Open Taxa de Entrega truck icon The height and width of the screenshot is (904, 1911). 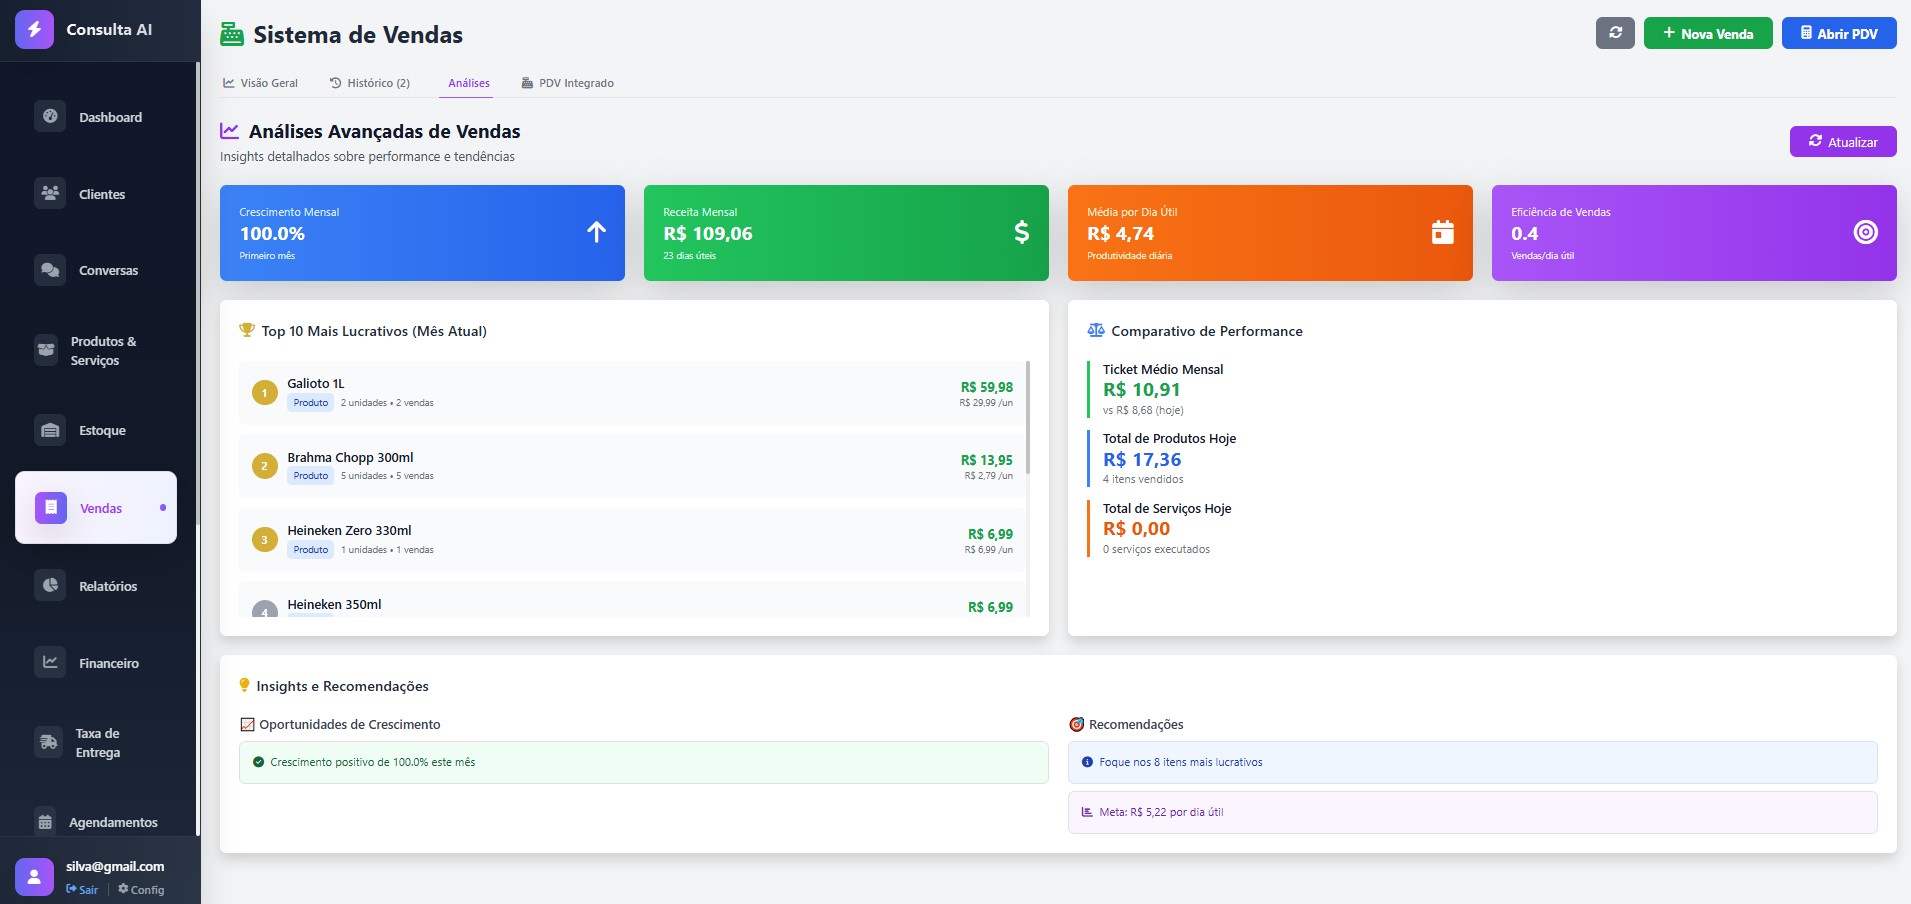pos(48,742)
